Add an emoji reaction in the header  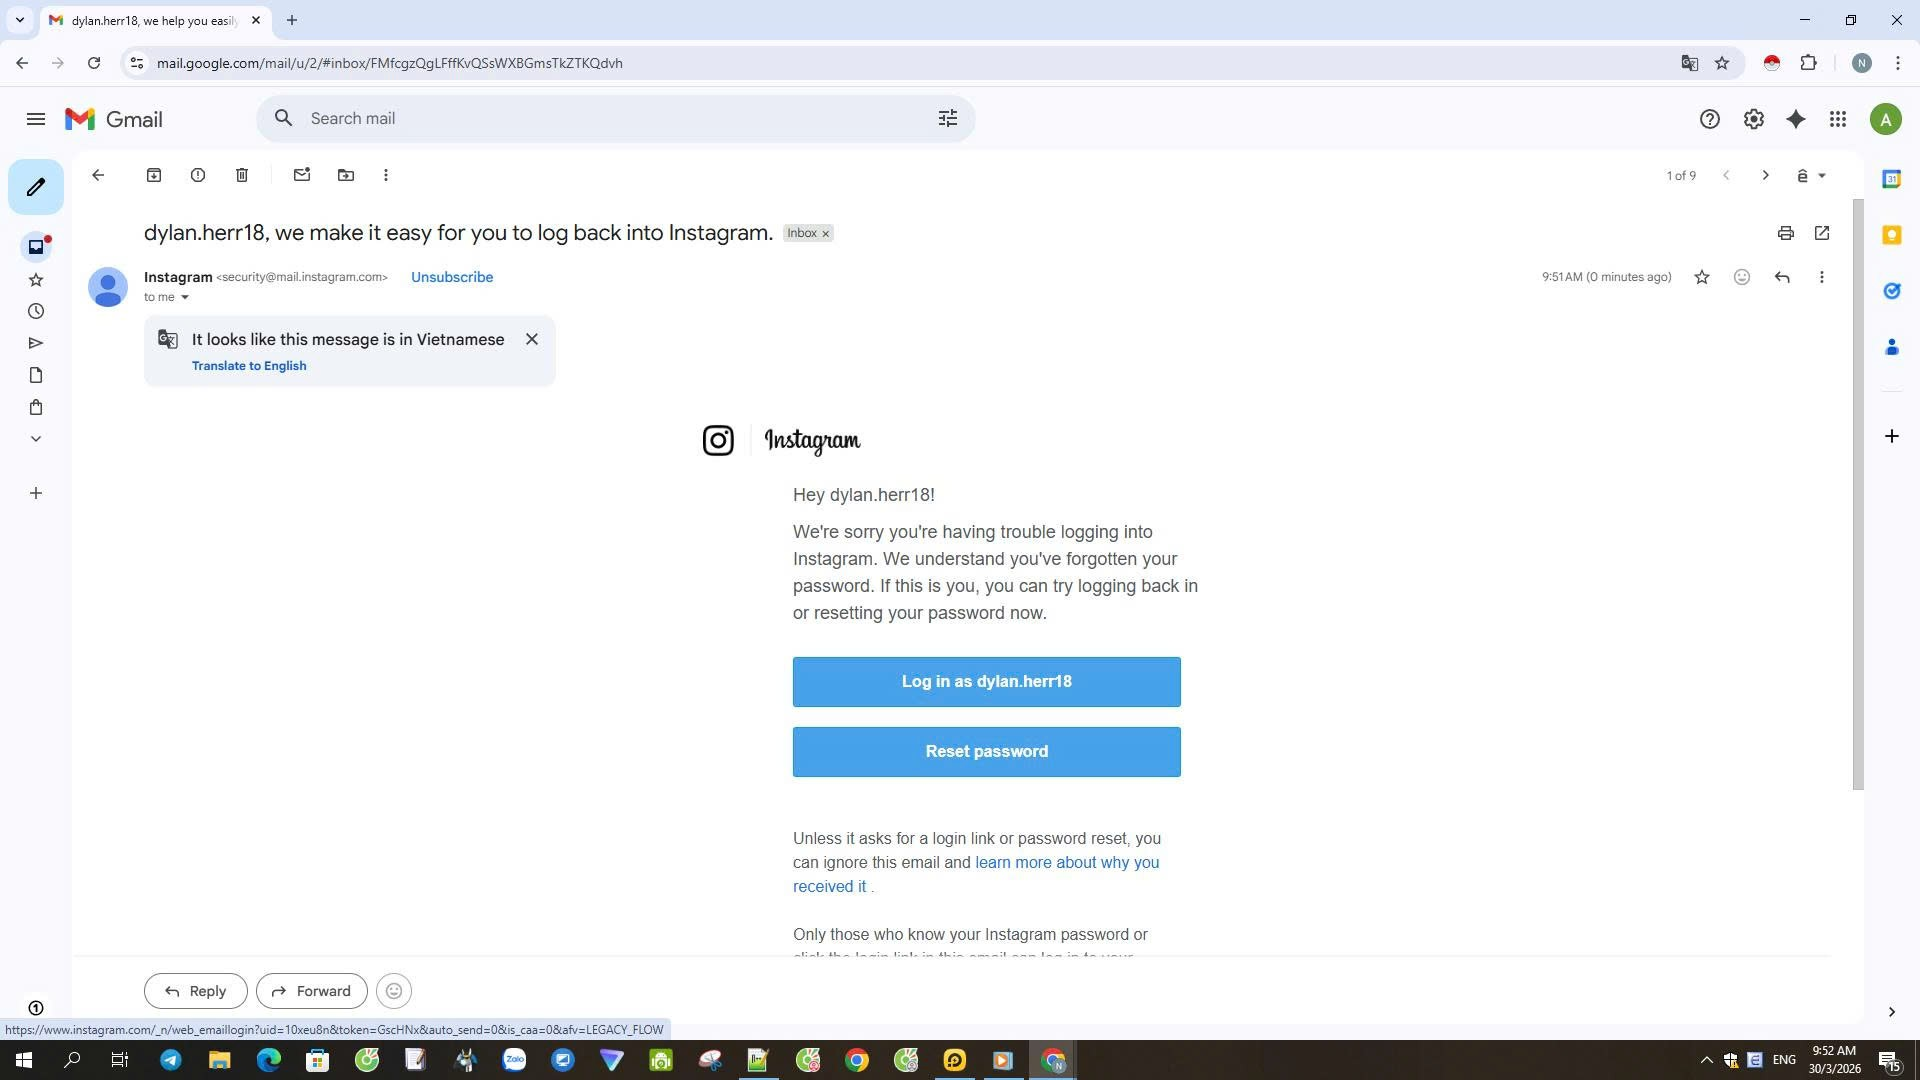tap(1742, 277)
